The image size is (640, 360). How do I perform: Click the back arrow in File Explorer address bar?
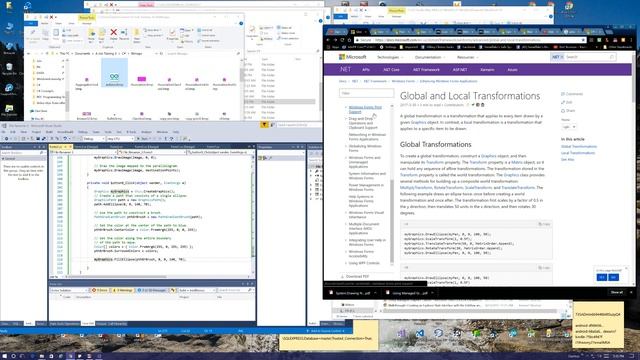coord(28,53)
